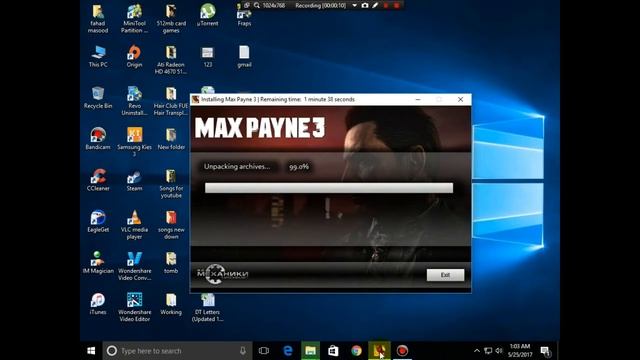Open the Working folder
The width and height of the screenshot is (640, 360).
[x=171, y=304]
